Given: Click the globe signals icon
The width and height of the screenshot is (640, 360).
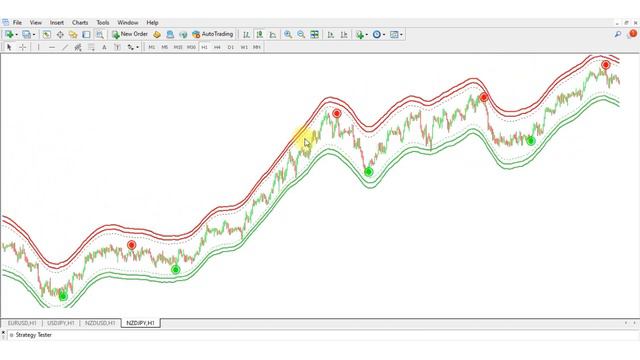Looking at the screenshot, I should click(x=183, y=35).
